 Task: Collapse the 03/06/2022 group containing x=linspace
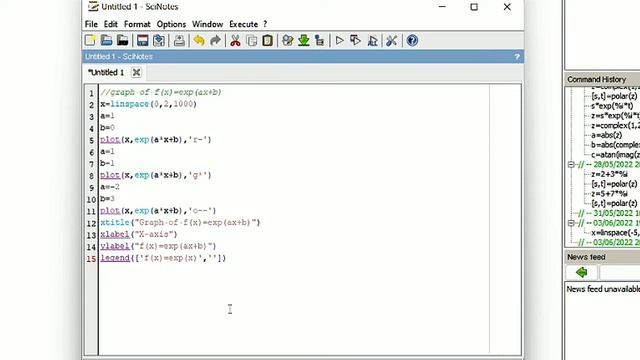(571, 223)
